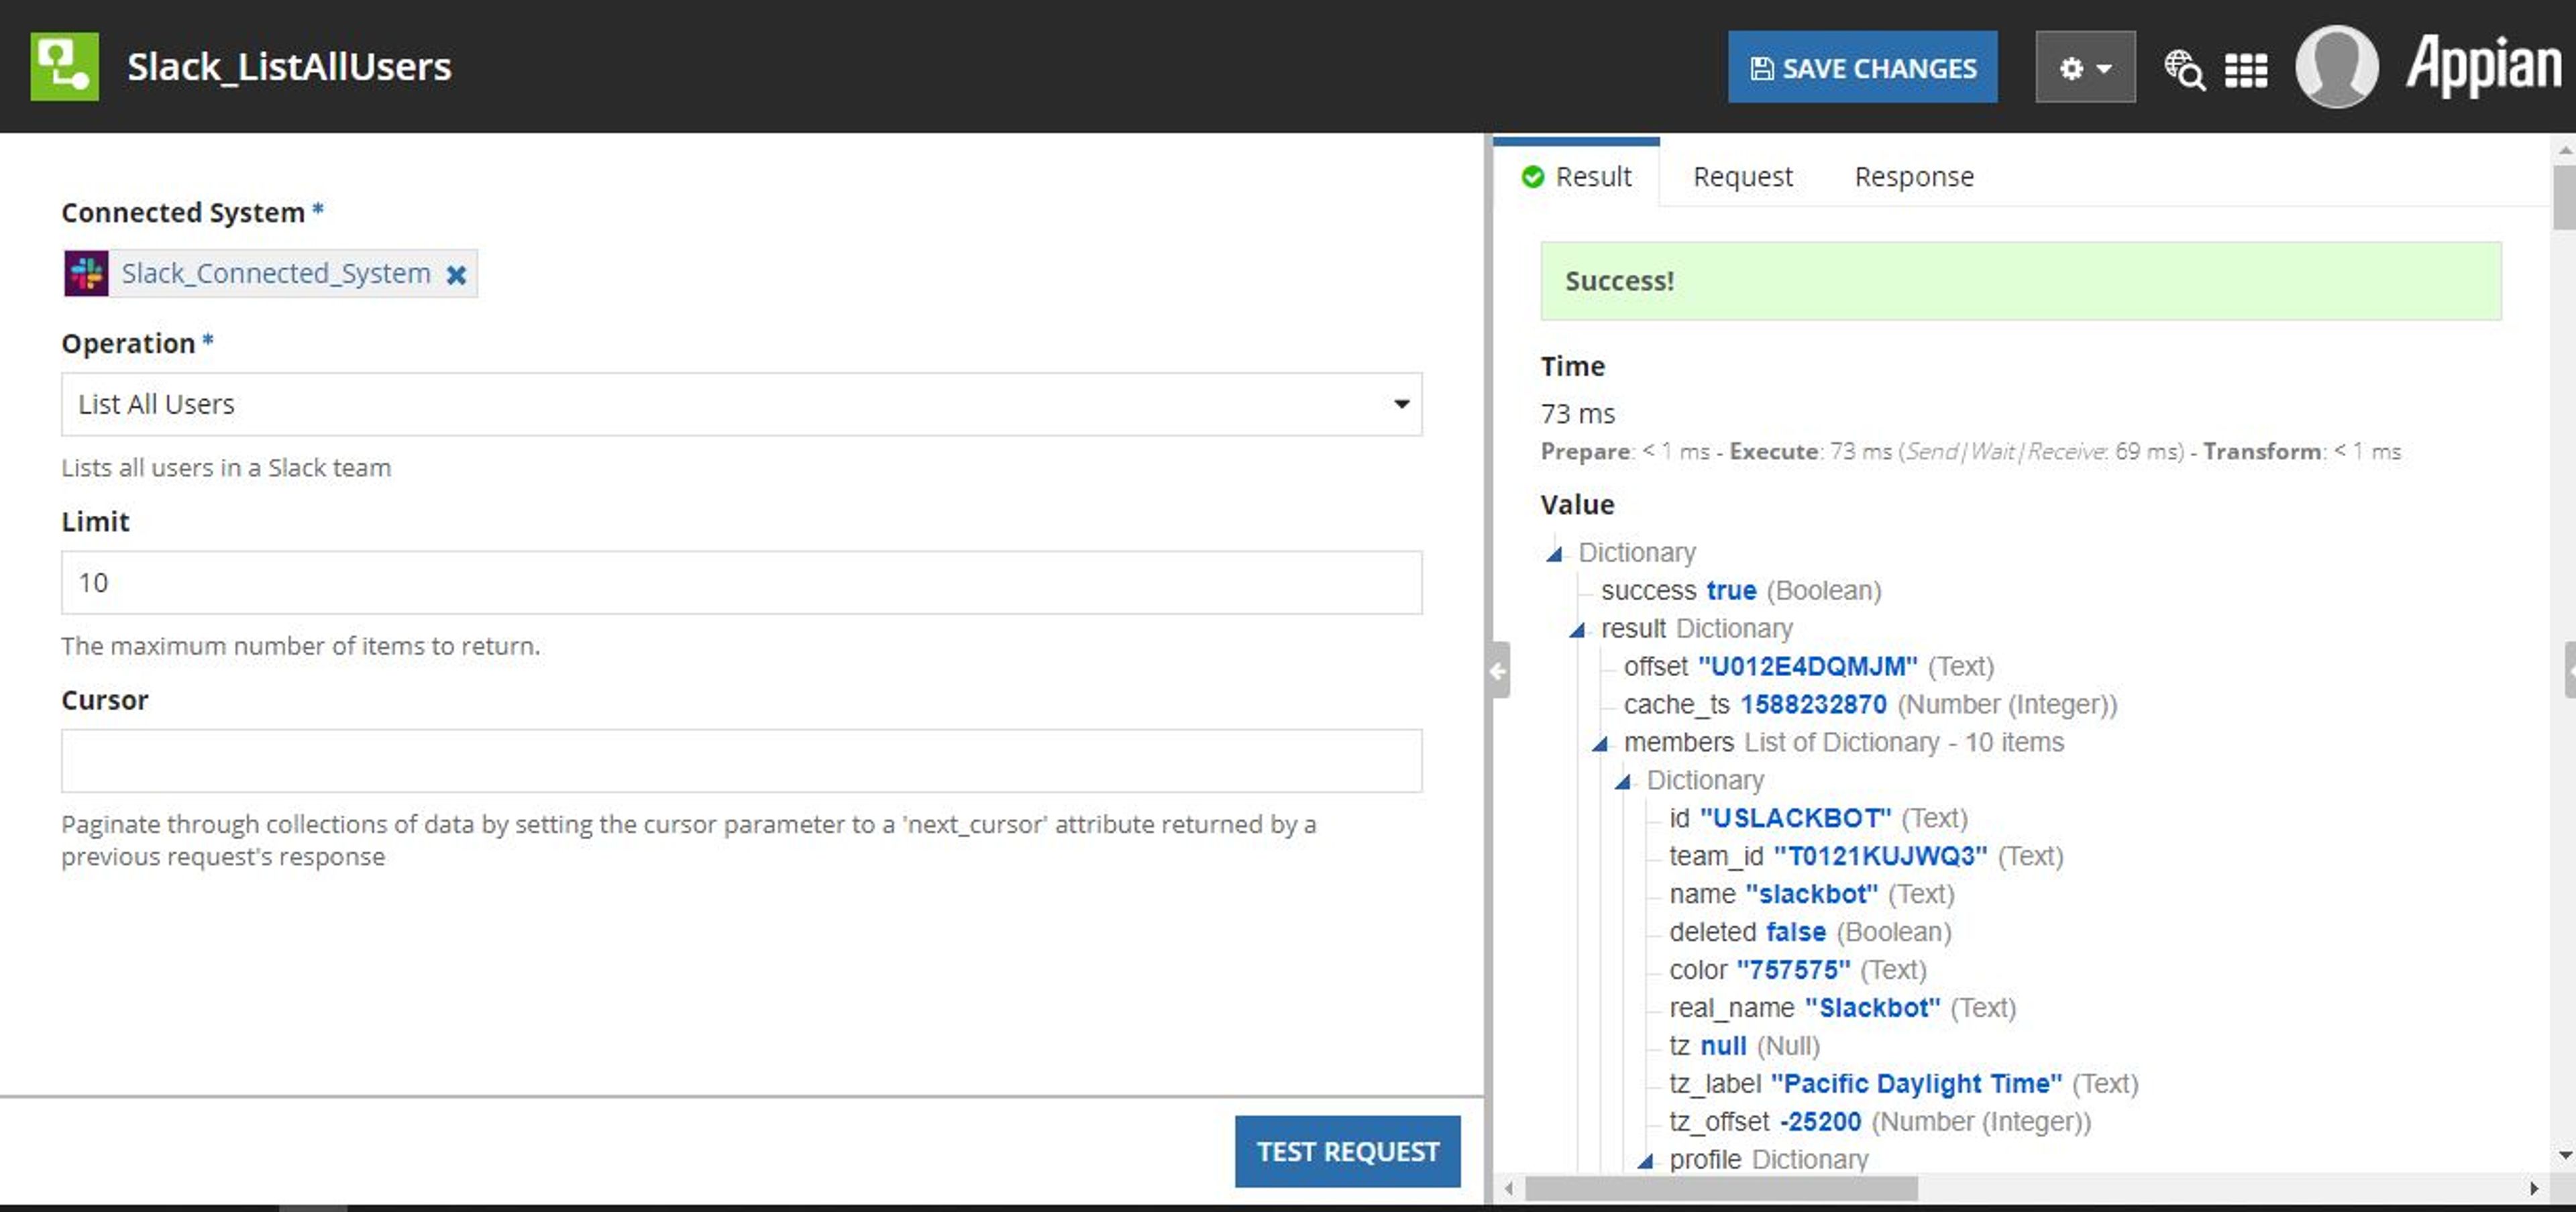Screen dimensions: 2576x1212
Task: Click the Slack_ListAllUsers title text
Action: [289, 67]
